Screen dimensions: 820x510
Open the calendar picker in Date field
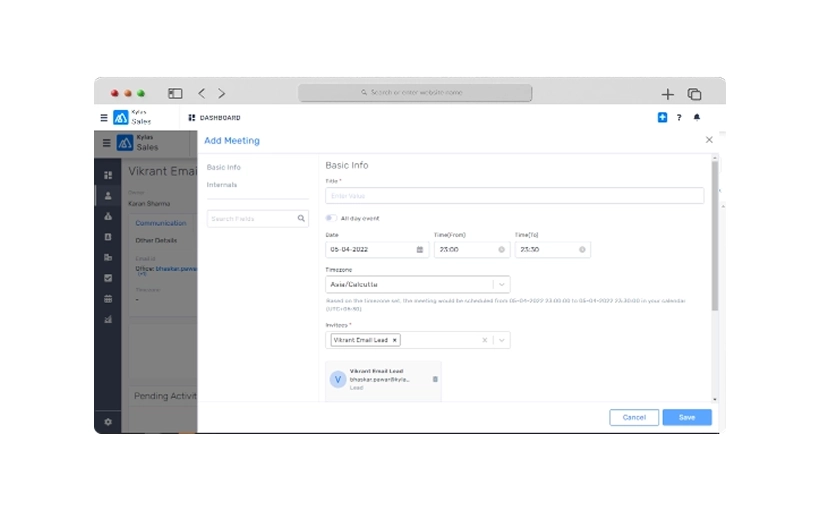coord(420,250)
